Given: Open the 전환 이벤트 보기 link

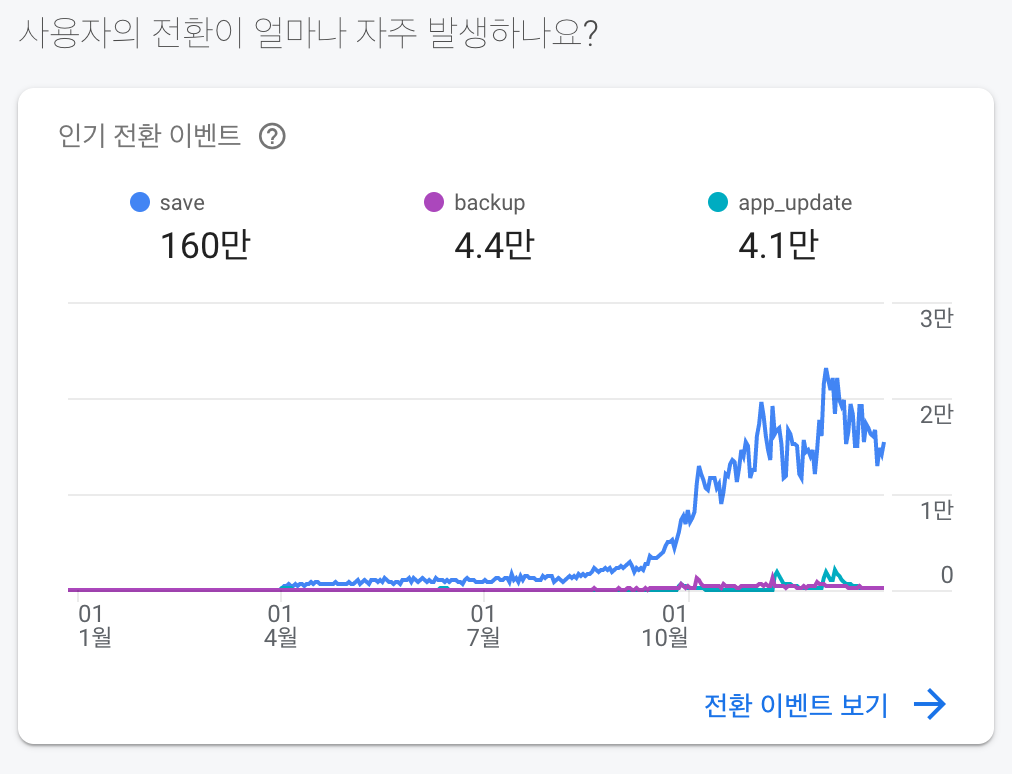Looking at the screenshot, I should coord(796,705).
